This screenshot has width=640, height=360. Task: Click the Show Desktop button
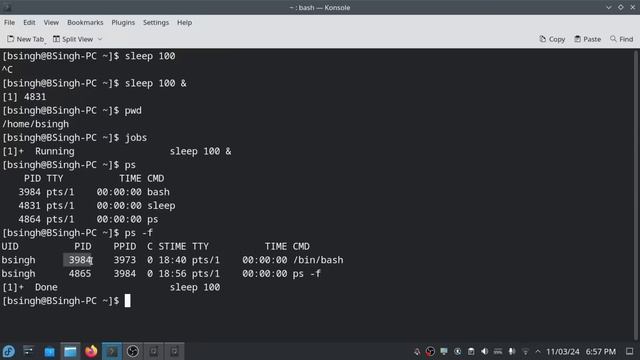[629, 351]
